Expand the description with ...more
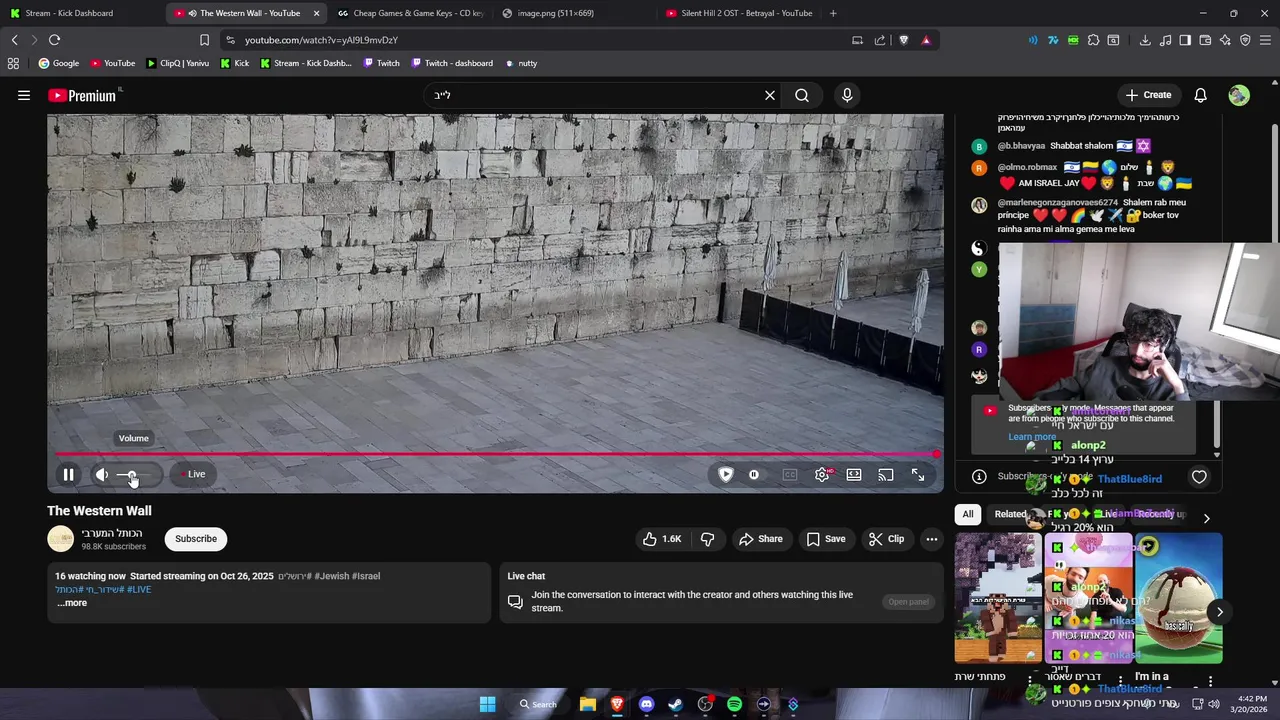This screenshot has height=720, width=1280. tap(72, 603)
